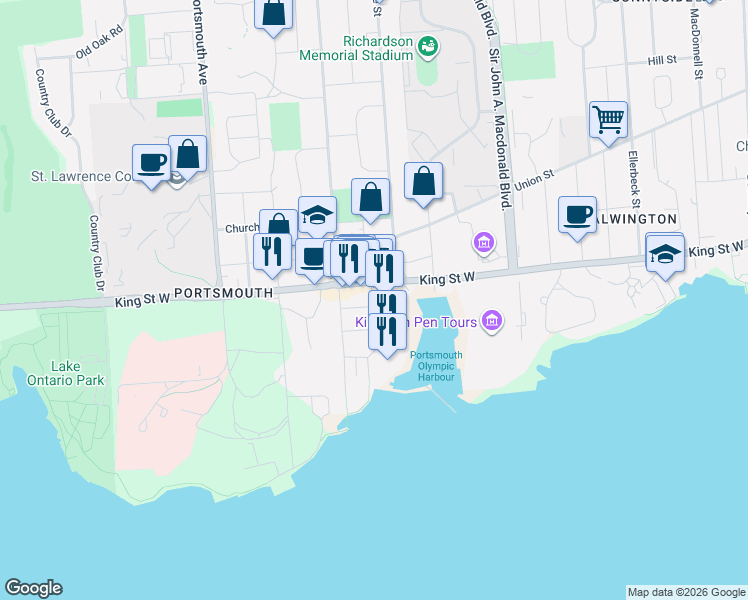Open the restaurant marker covering the Kingston Pen Tours label
Image resolution: width=748 pixels, height=600 pixels.
[387, 332]
